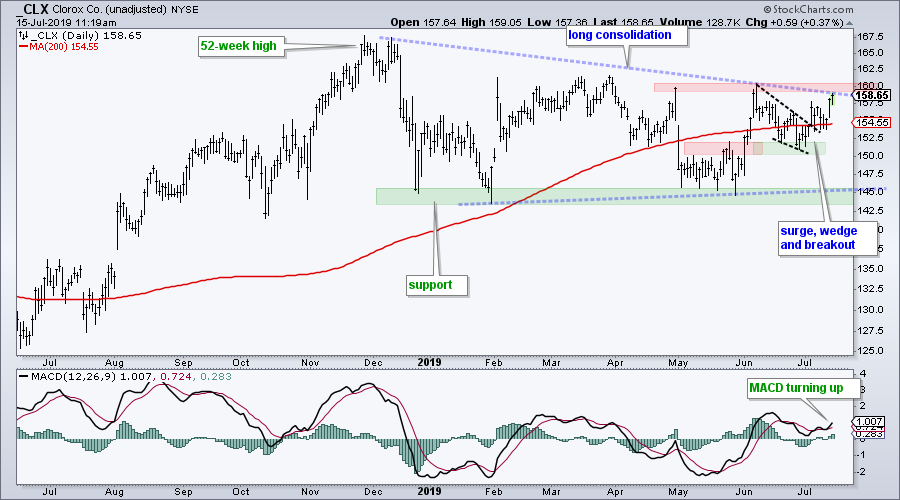900x500 pixels.
Task: Click the 130.0 price axis label
Action: click(x=871, y=309)
